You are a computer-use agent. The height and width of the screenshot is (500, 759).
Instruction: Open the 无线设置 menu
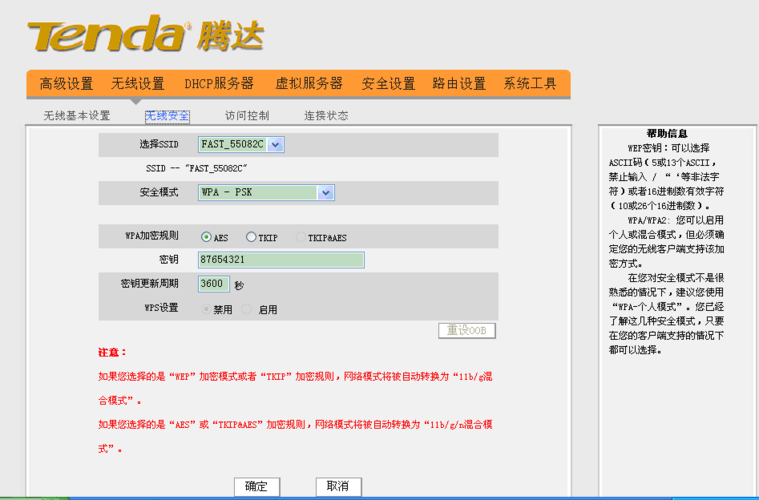click(x=137, y=84)
